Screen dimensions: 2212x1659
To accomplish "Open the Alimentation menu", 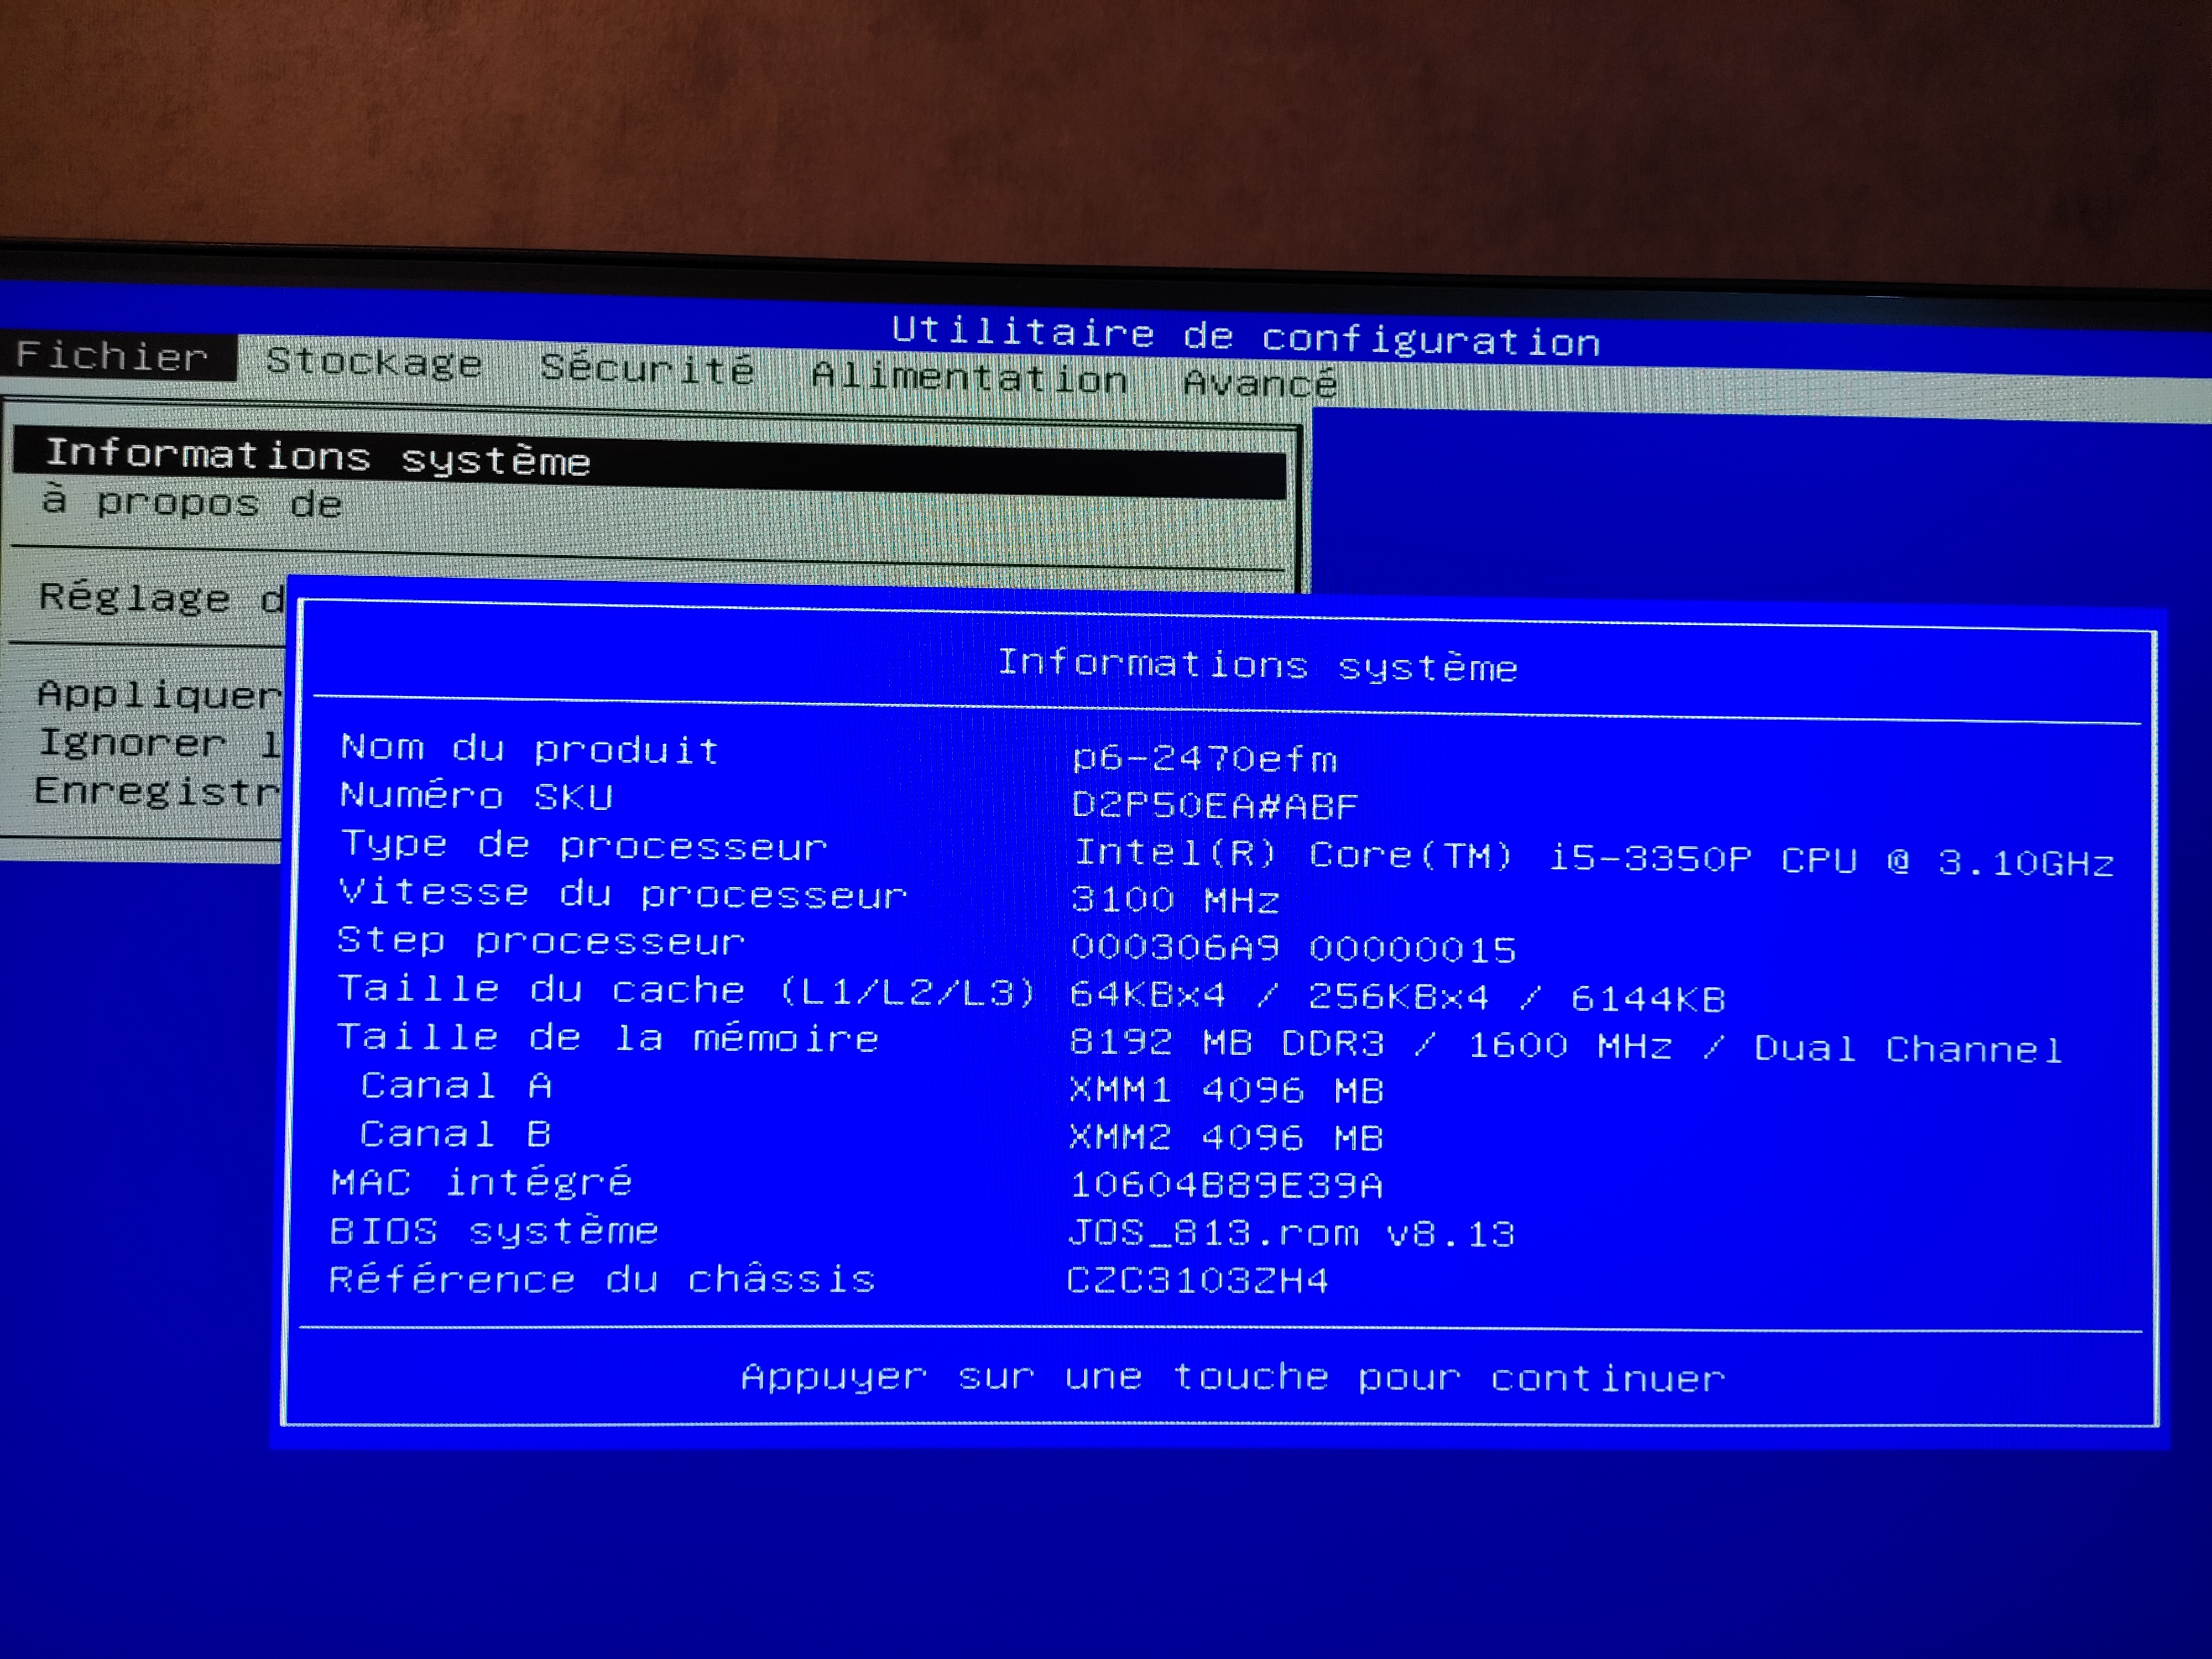I will click(x=969, y=377).
